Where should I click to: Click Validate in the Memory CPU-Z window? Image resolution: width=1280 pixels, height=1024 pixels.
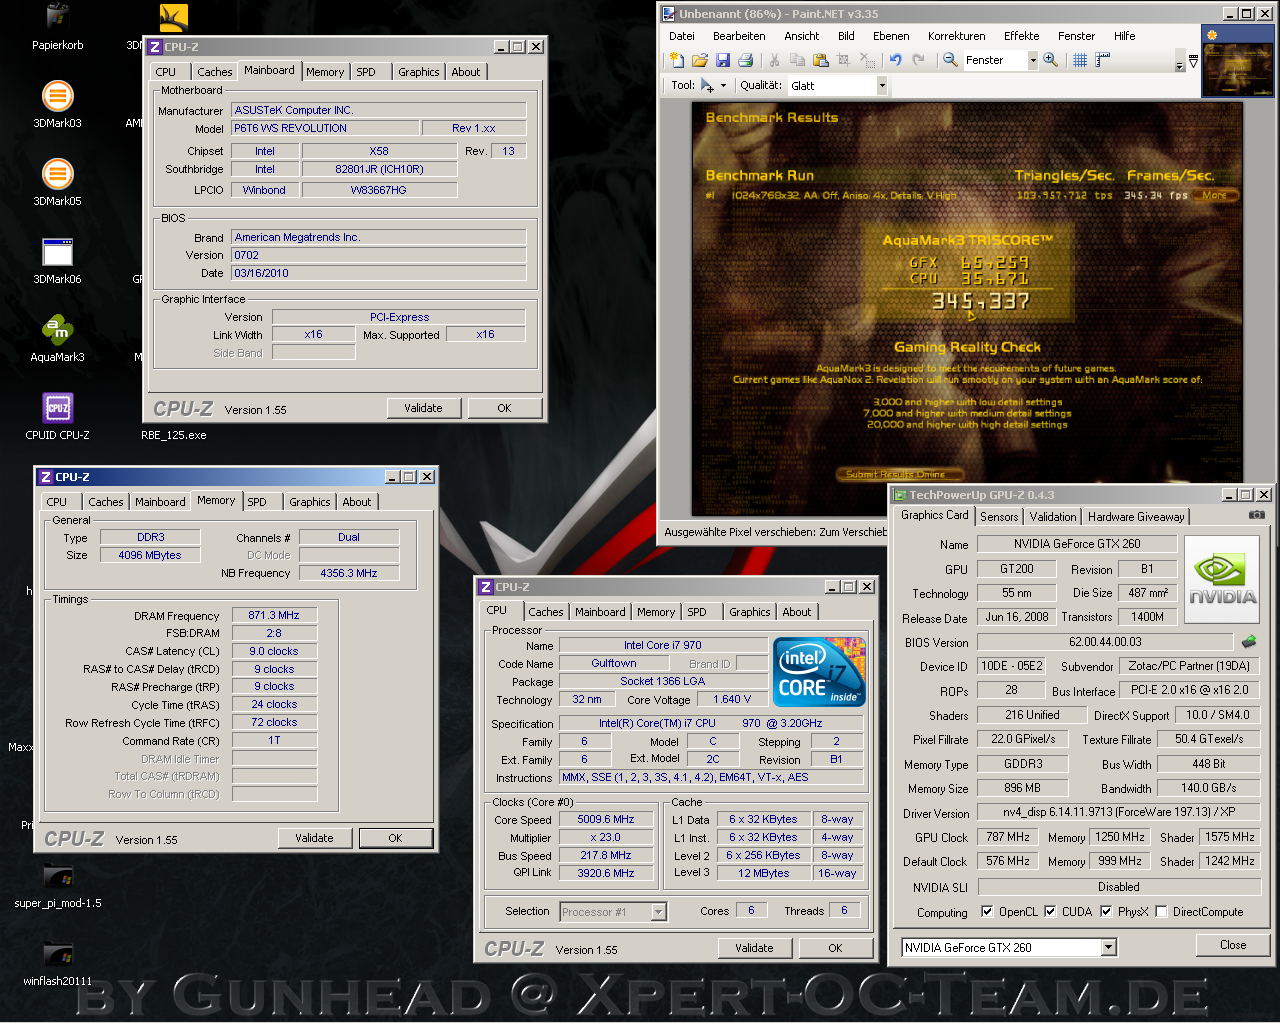[x=314, y=838]
